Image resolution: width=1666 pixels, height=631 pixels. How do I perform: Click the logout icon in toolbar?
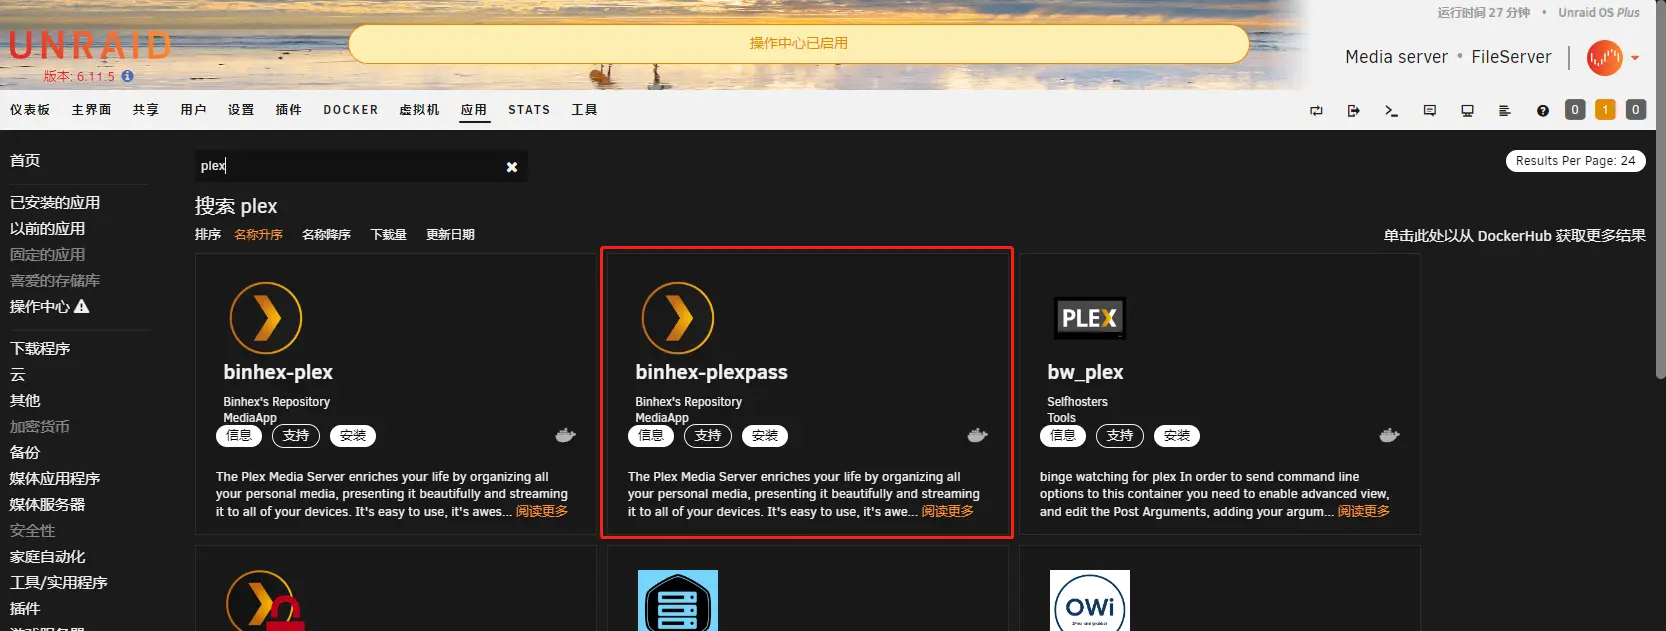tap(1353, 111)
